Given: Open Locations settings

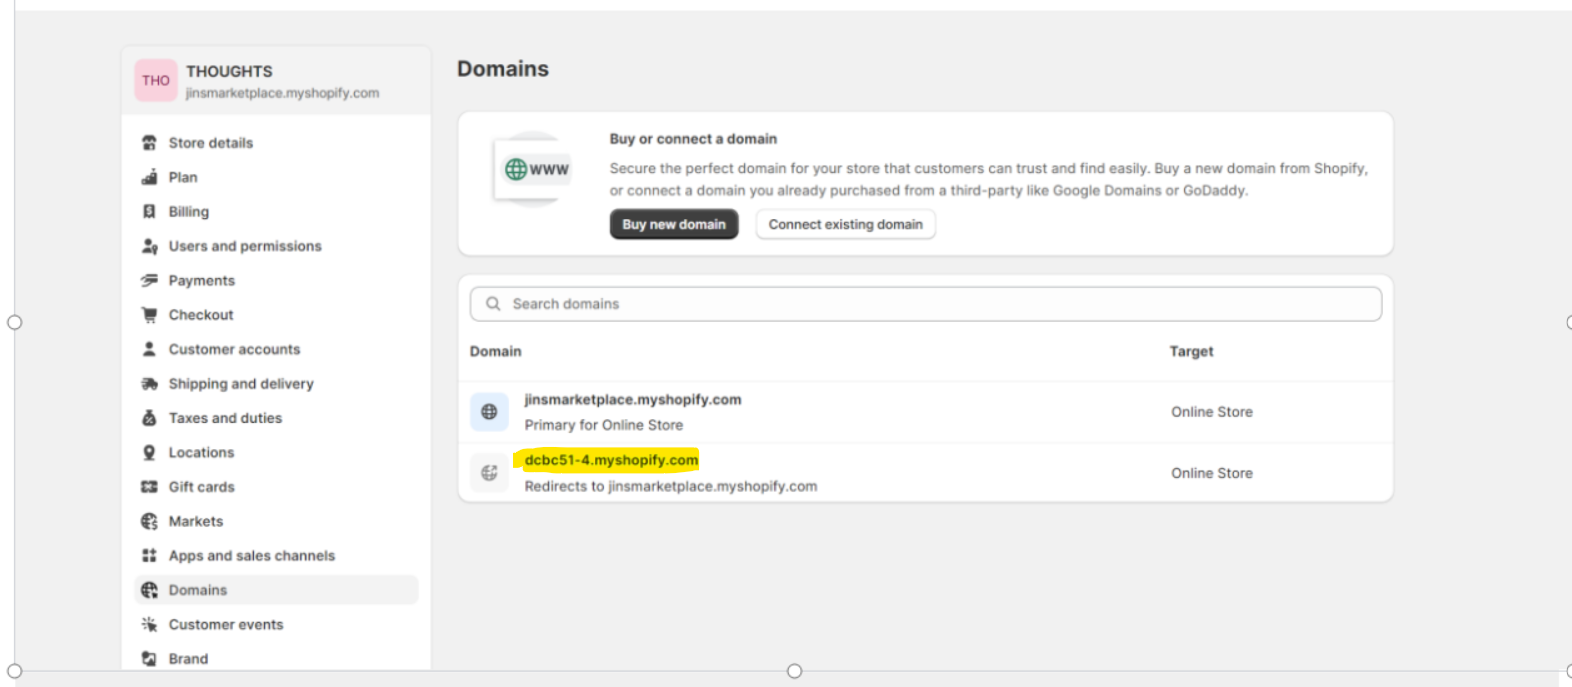Looking at the screenshot, I should pyautogui.click(x=201, y=453).
